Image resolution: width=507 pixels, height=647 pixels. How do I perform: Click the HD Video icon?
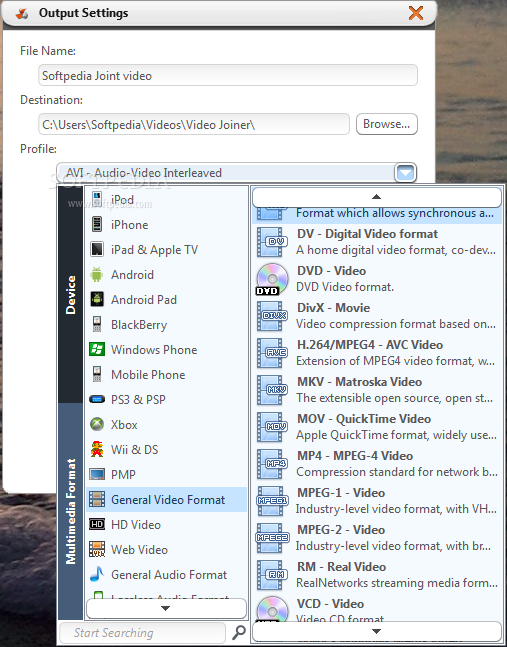tap(97, 524)
